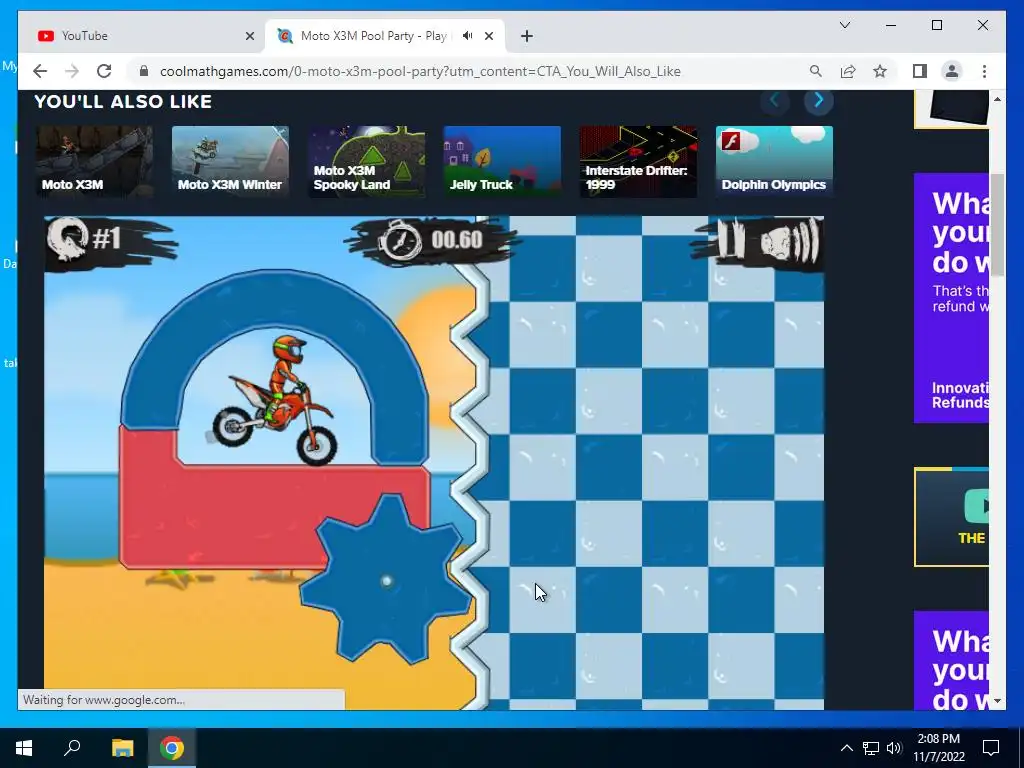The height and width of the screenshot is (768, 1024).
Task: Close the Moto X3M Pool Party tab
Action: (488, 36)
